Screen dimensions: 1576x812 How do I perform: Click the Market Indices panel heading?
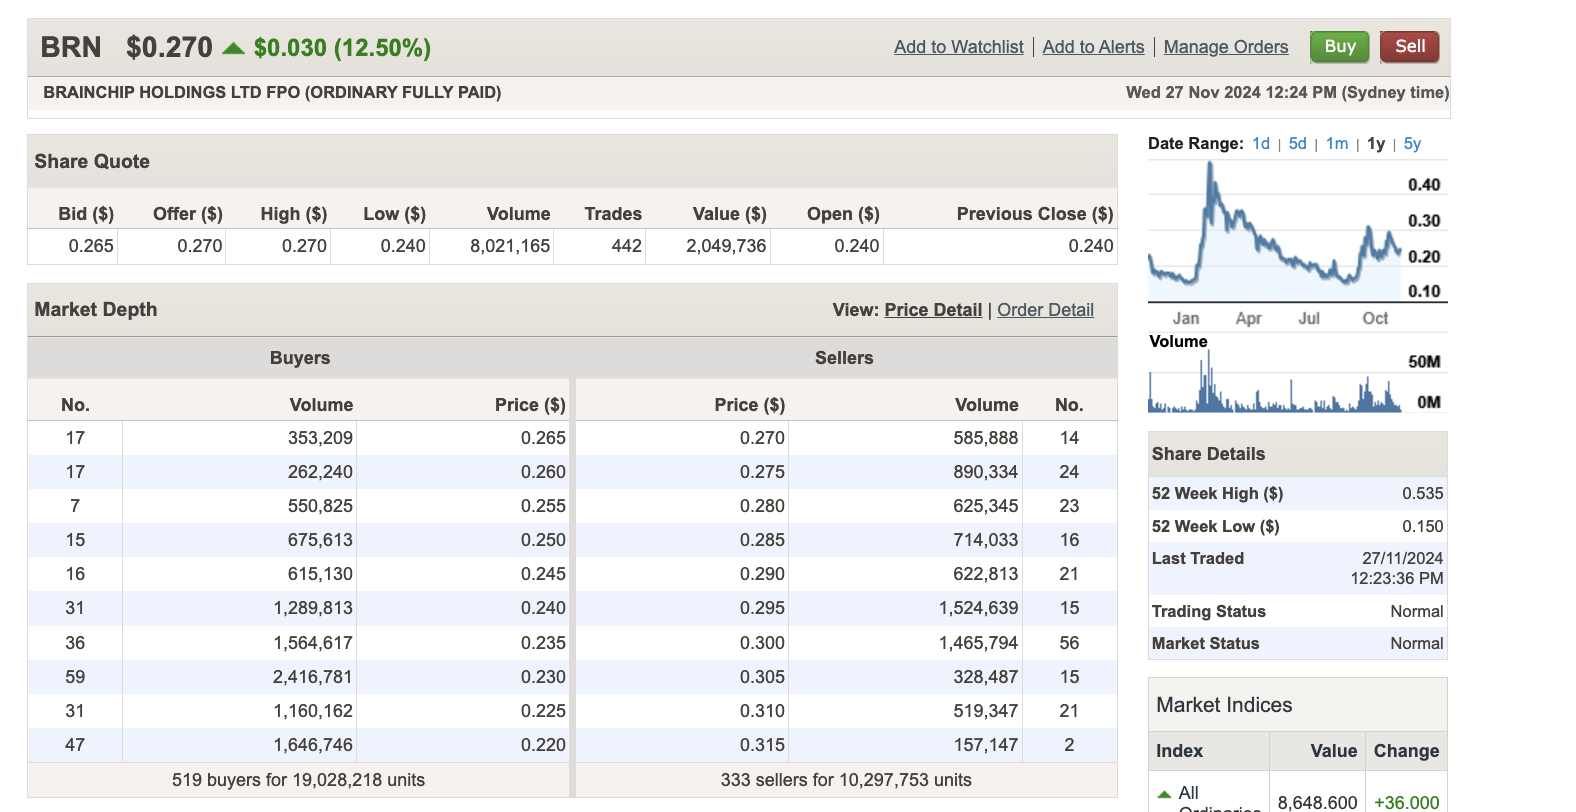[x=1224, y=705]
